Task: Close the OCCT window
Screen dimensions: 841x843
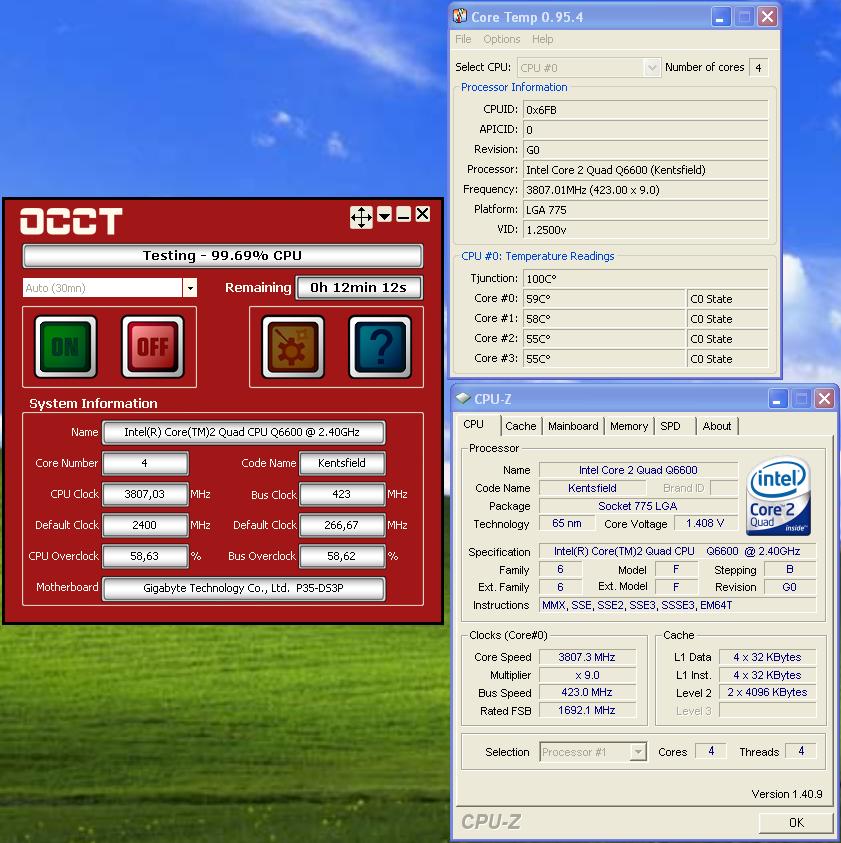Action: point(423,215)
